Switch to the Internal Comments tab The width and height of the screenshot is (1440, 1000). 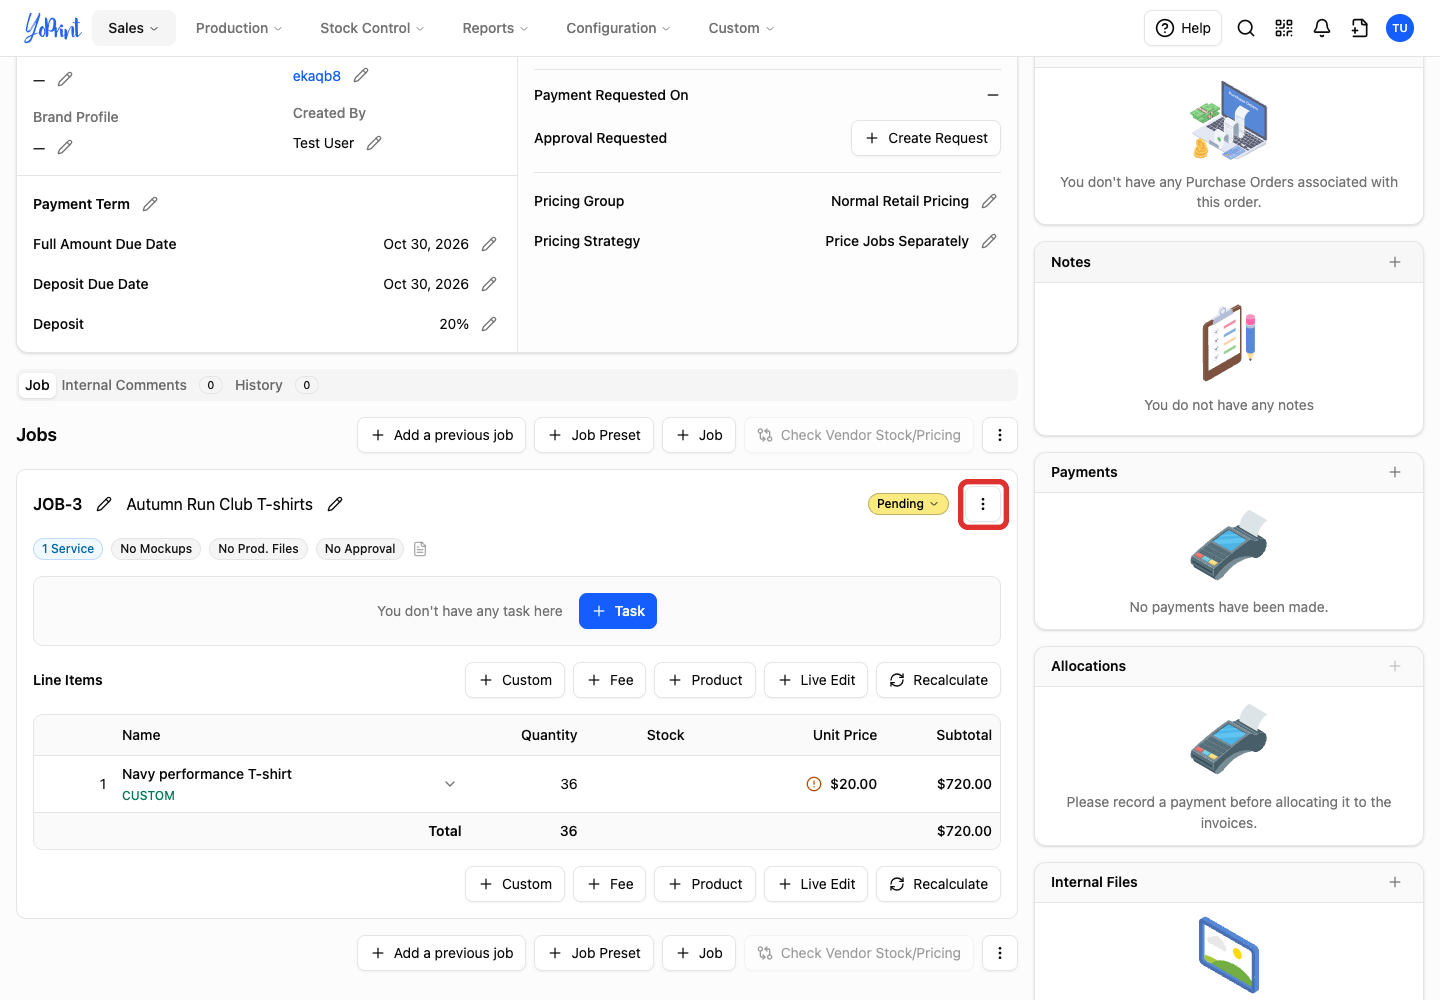point(140,385)
